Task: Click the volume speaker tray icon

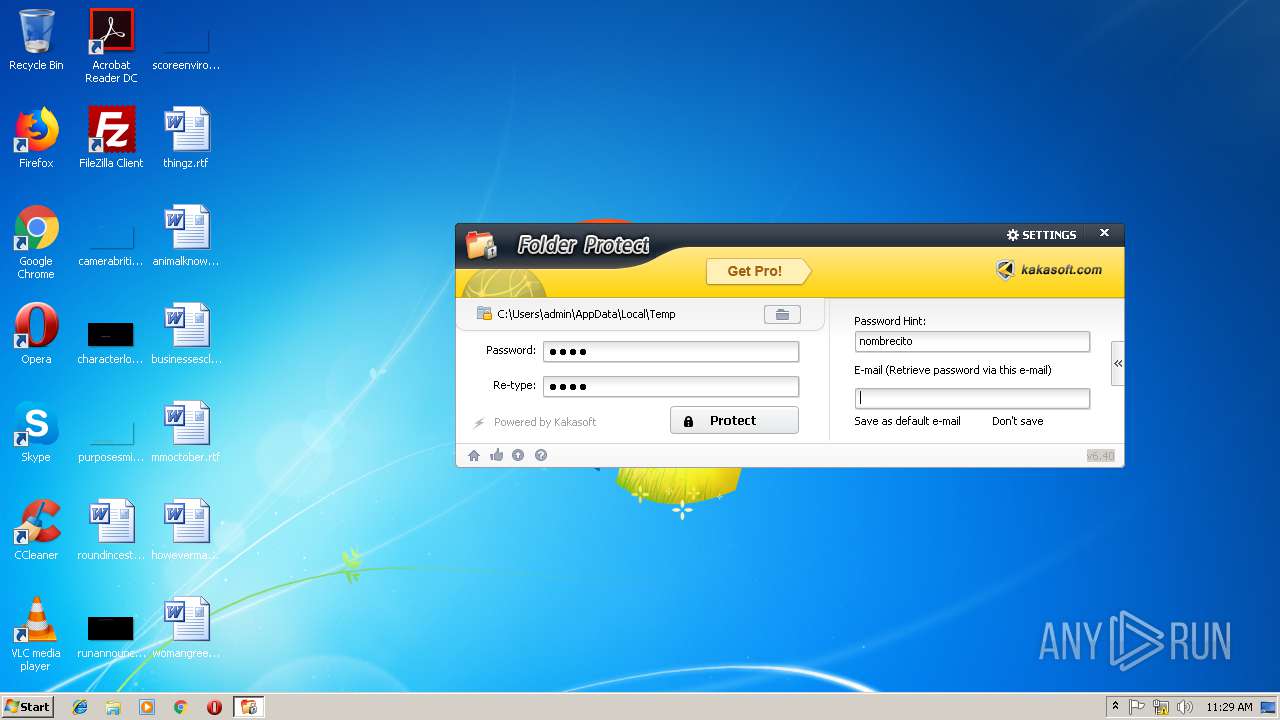Action: click(x=1185, y=707)
